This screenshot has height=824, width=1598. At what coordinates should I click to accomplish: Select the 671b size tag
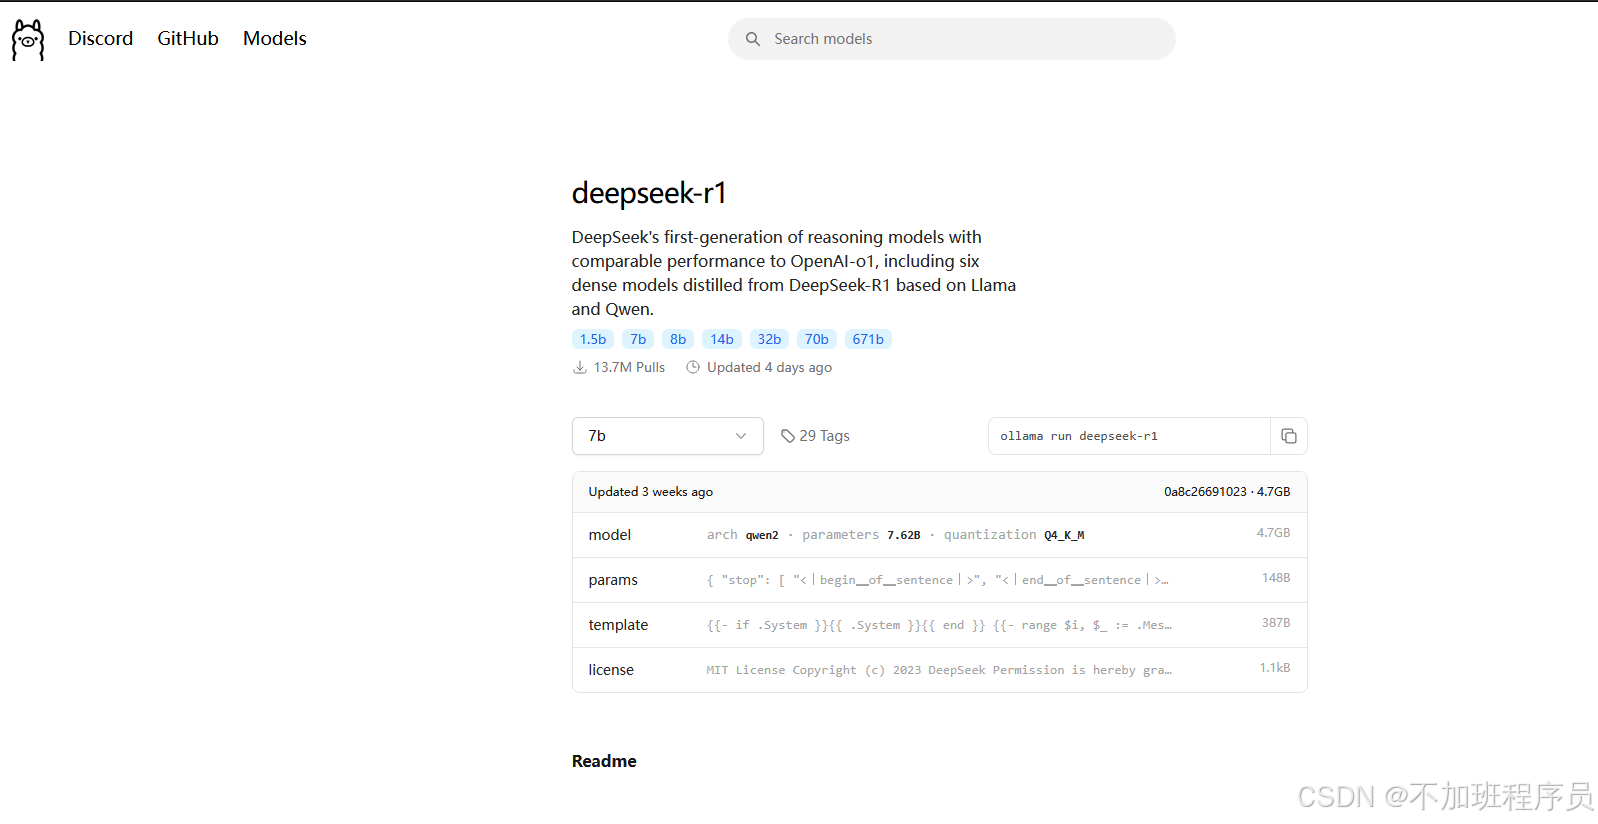868,339
